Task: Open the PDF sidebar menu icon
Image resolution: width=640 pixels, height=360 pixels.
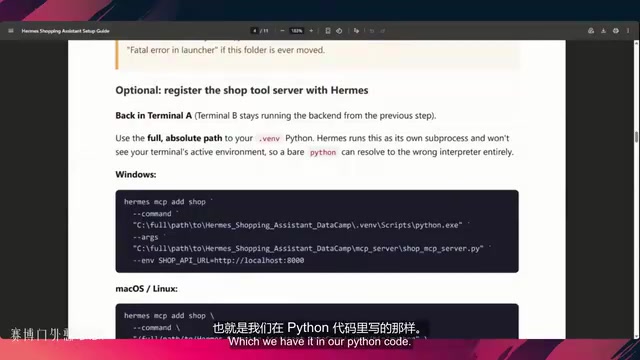Action: pos(11,31)
